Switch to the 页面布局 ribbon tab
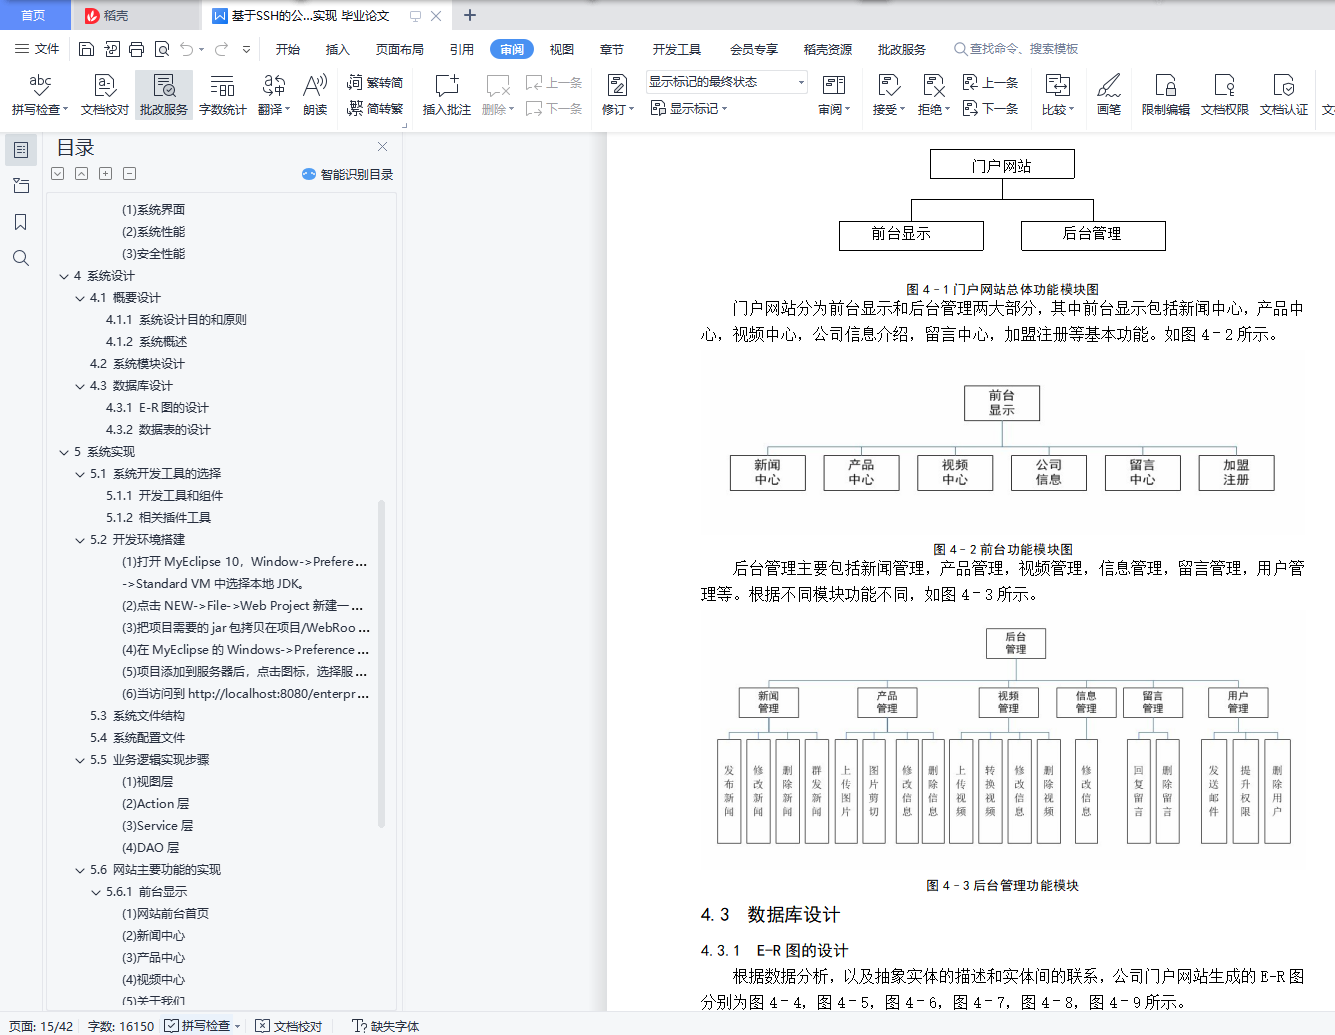This screenshot has height=1035, width=1335. (x=400, y=49)
